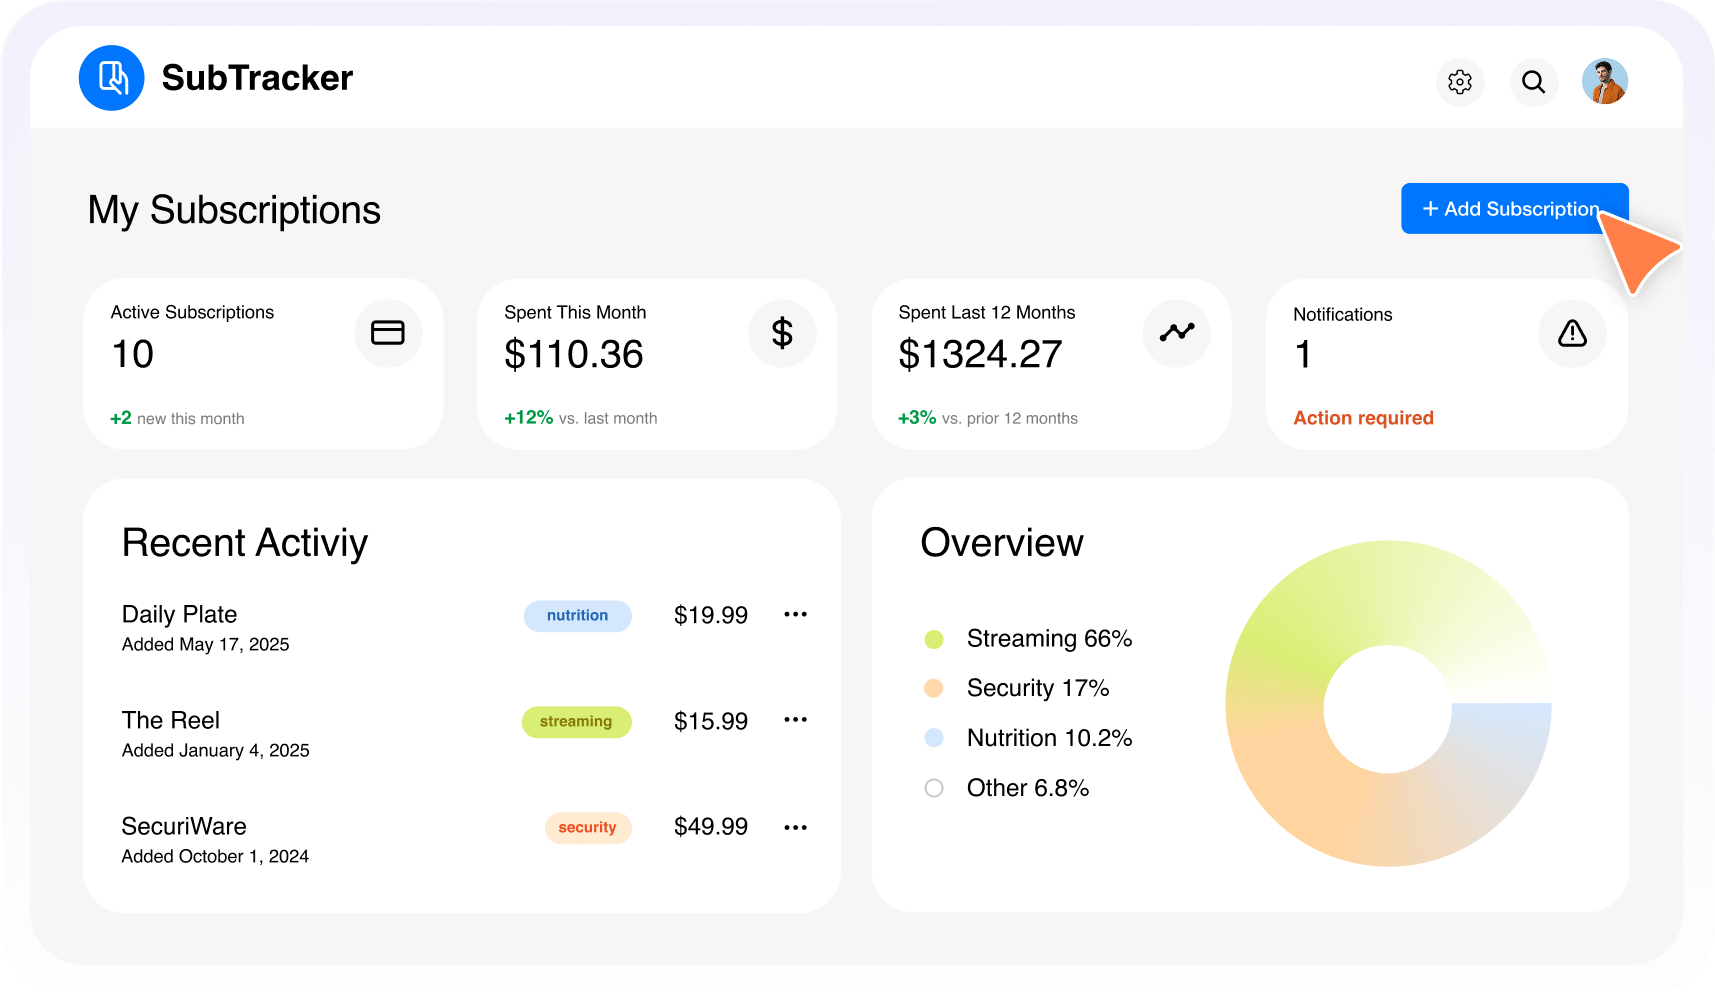Click the nutrition category tag
Viewport: 1715px width, 992px height.
(x=577, y=616)
